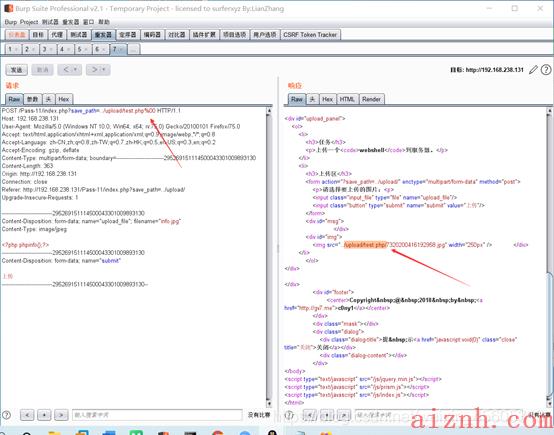Show request Raw view tab
This screenshot has width=554, height=435.
coord(14,99)
